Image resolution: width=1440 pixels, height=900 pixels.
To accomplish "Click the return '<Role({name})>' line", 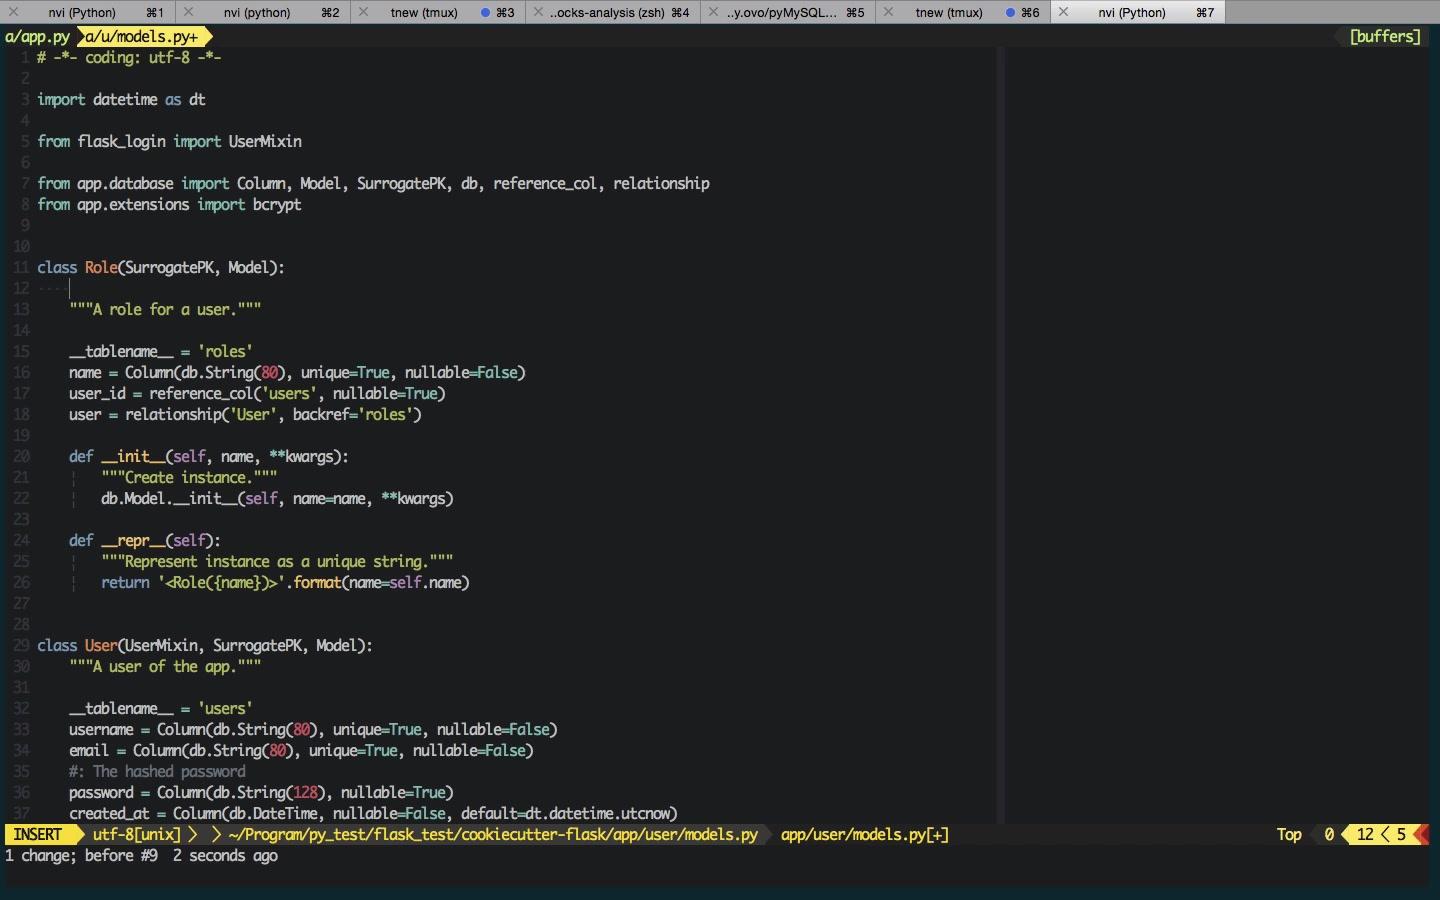I will [x=285, y=583].
